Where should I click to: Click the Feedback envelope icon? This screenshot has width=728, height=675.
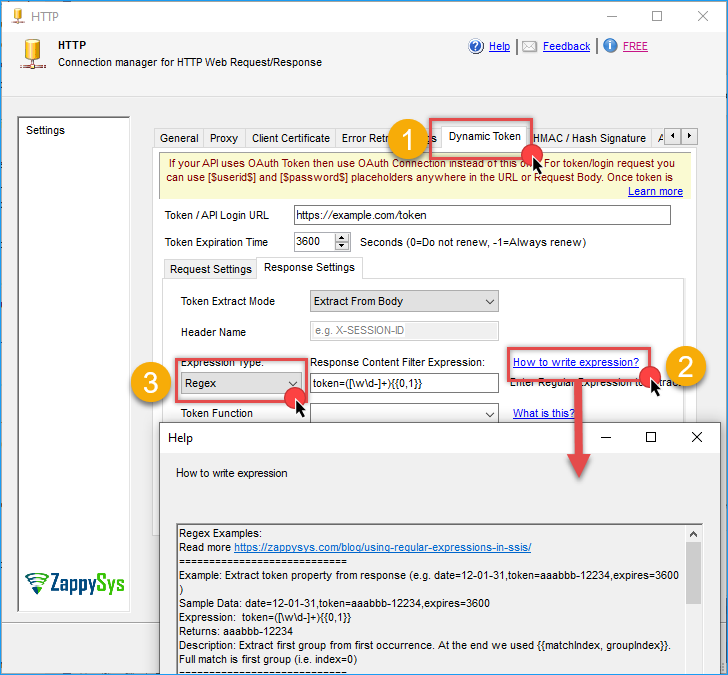pyautogui.click(x=529, y=46)
